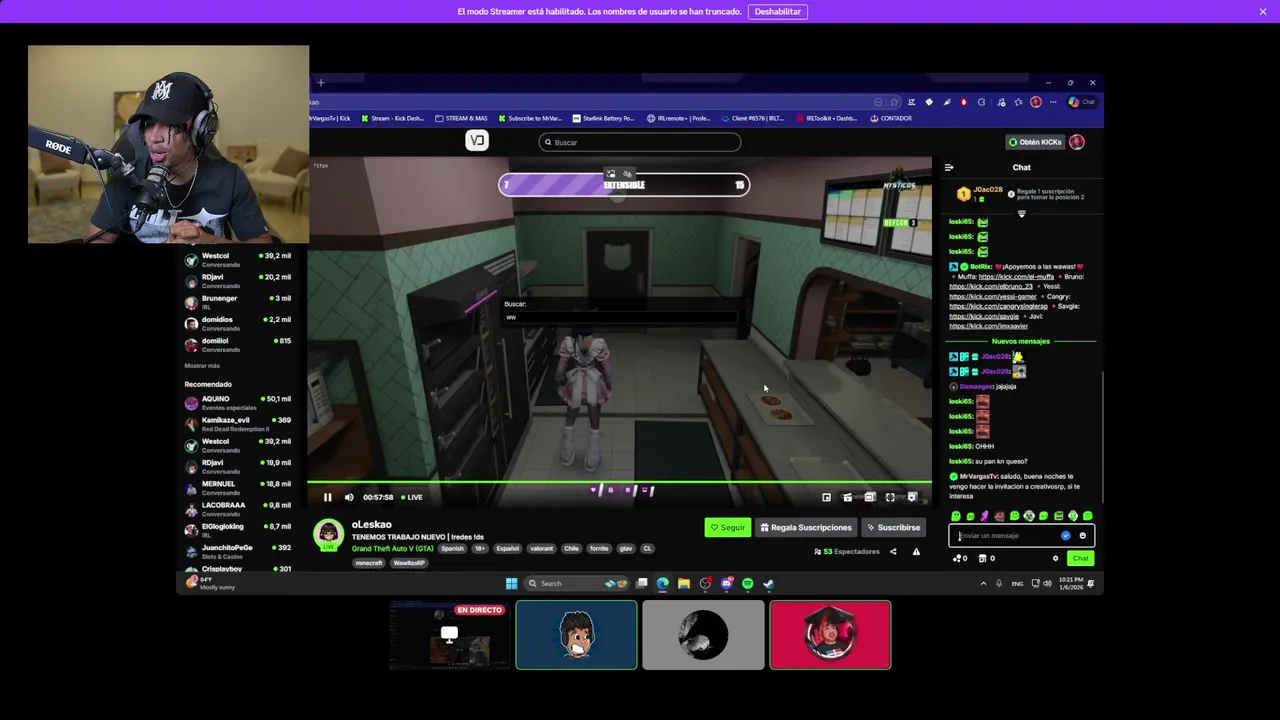
Task: Select the minecraft tag
Action: (x=369, y=563)
